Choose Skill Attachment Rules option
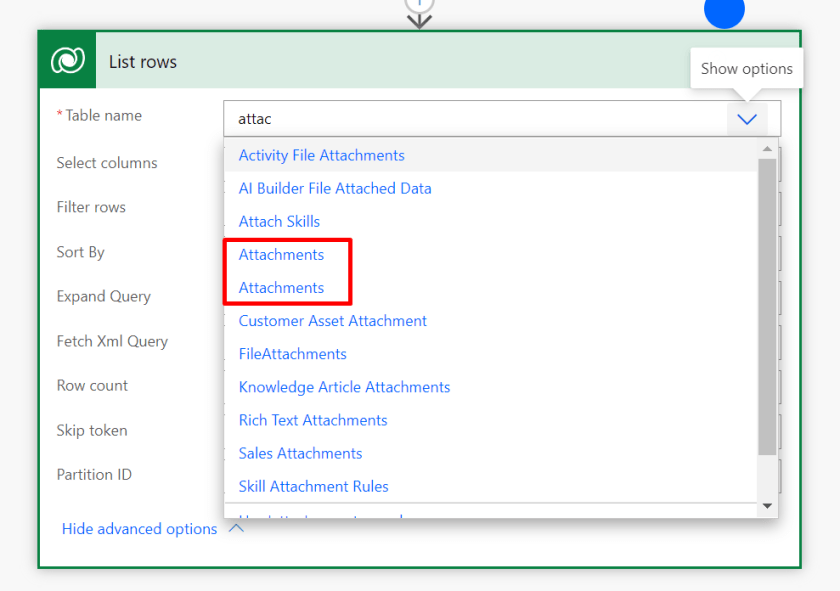Screen dimensions: 840x591 [x=313, y=485]
